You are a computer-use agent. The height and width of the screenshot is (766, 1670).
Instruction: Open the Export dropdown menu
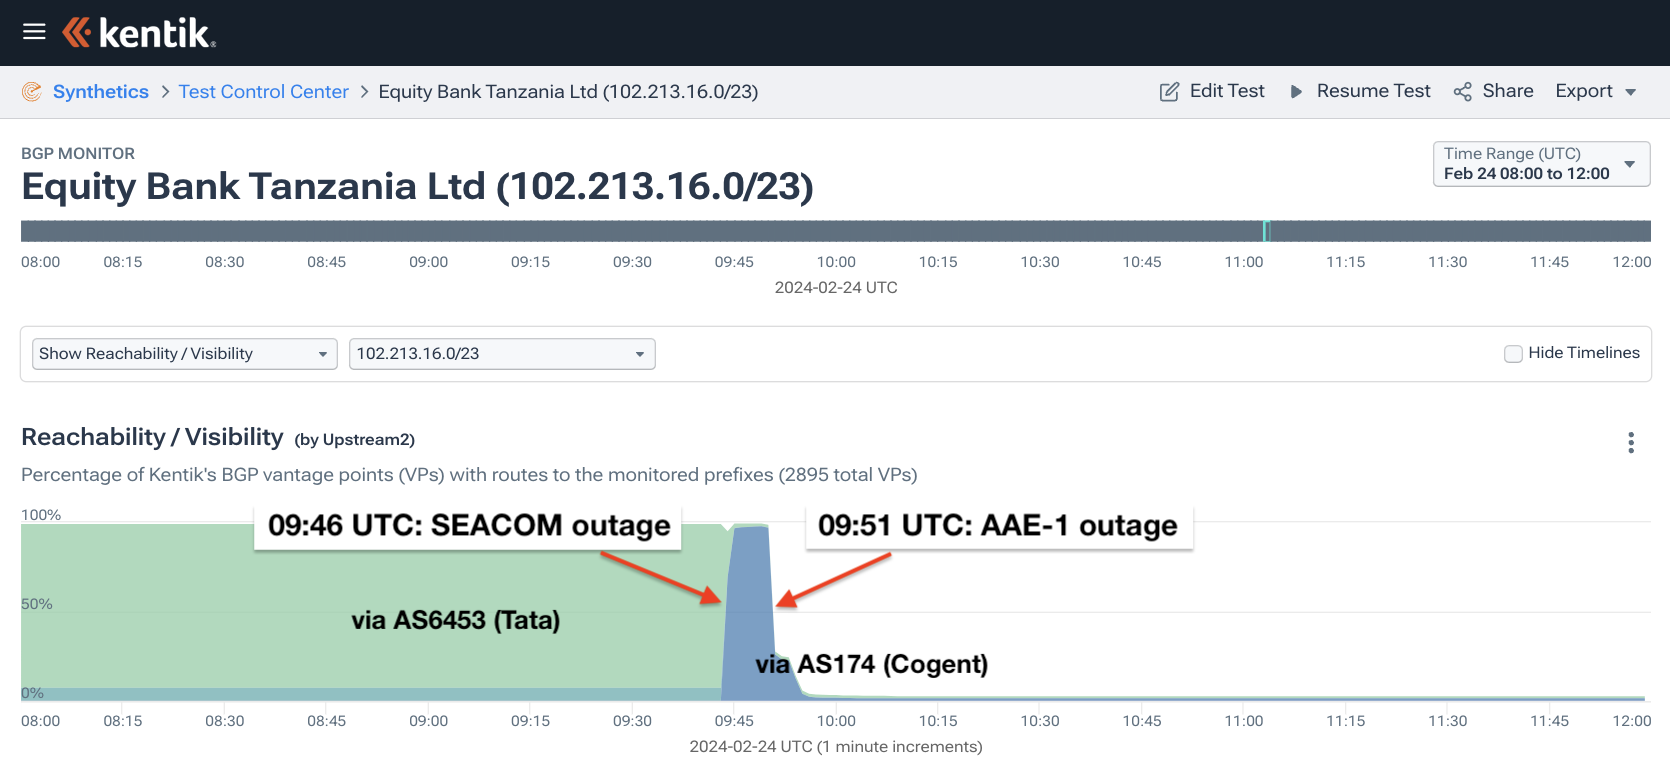1595,91
